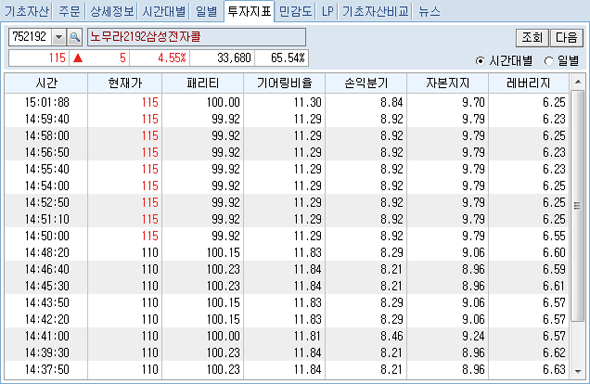
Task: Open the stock code dropdown arrow
Action: [59, 37]
